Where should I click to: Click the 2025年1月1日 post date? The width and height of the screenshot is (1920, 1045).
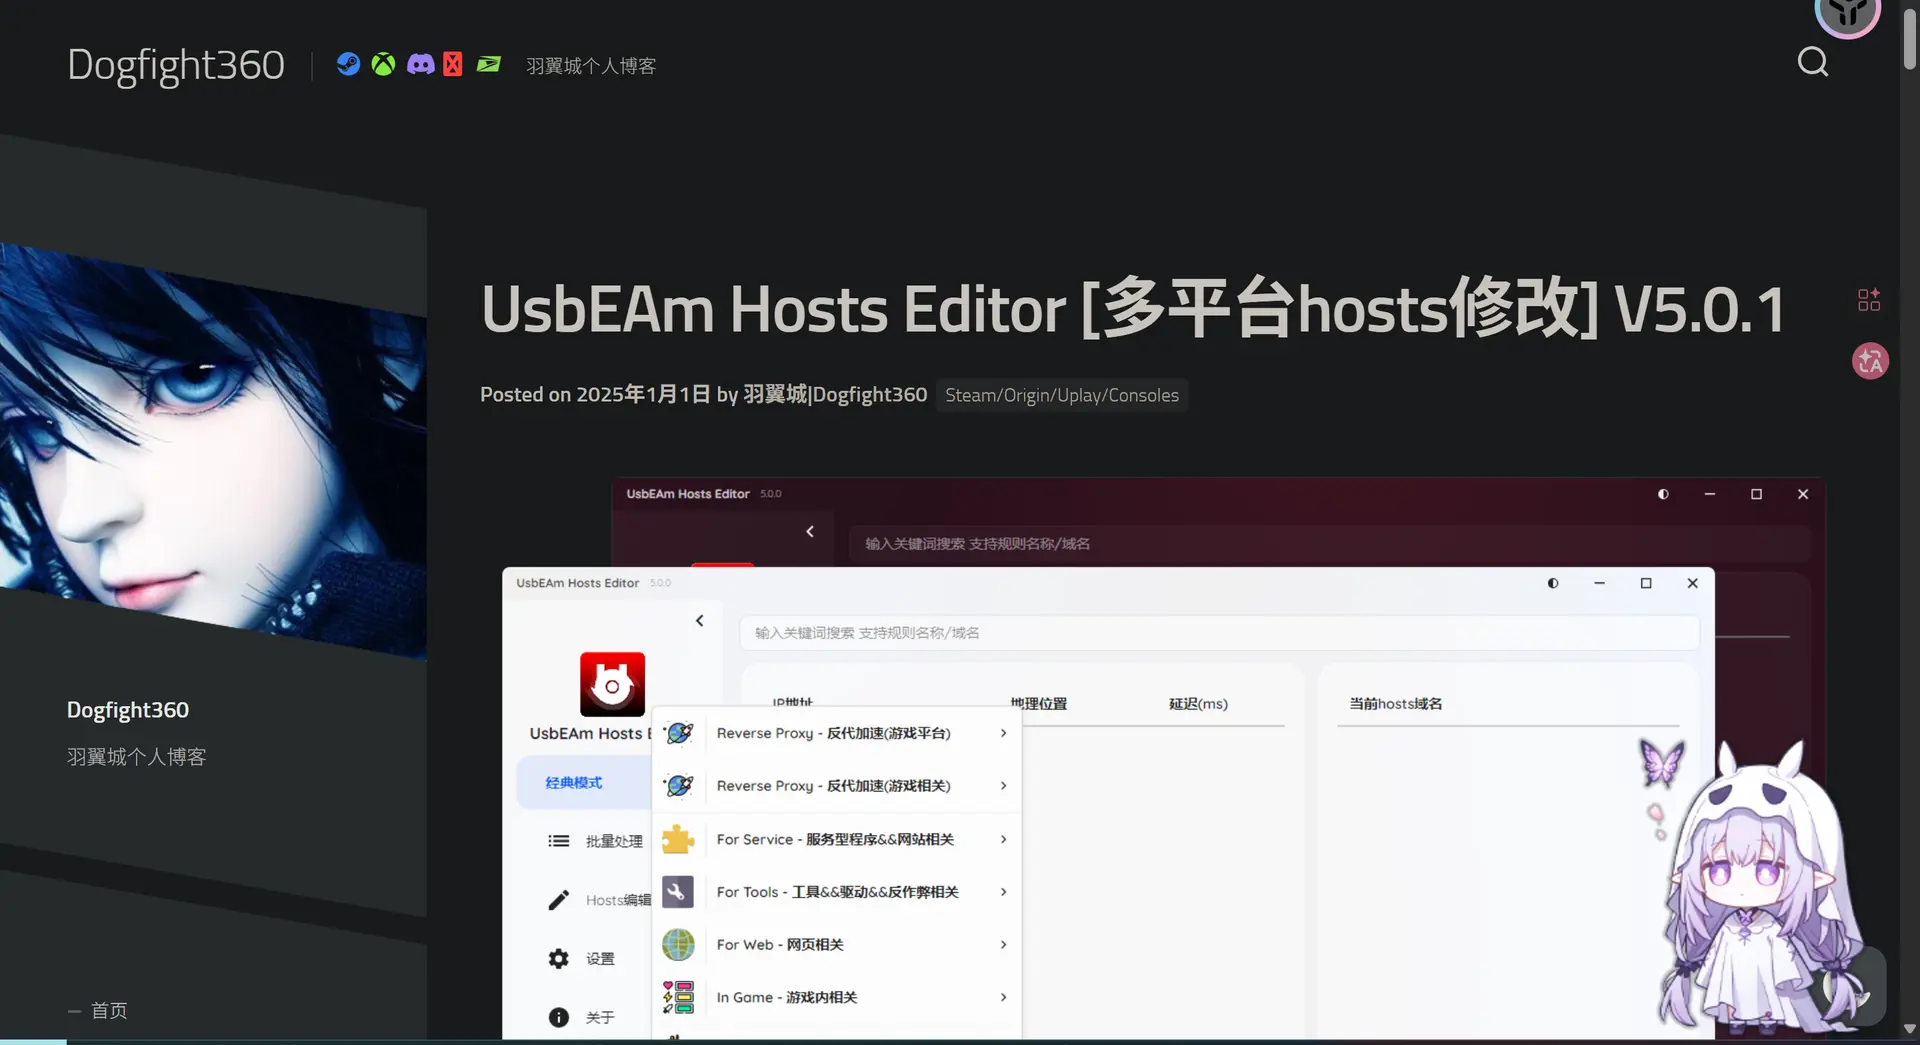coord(643,395)
